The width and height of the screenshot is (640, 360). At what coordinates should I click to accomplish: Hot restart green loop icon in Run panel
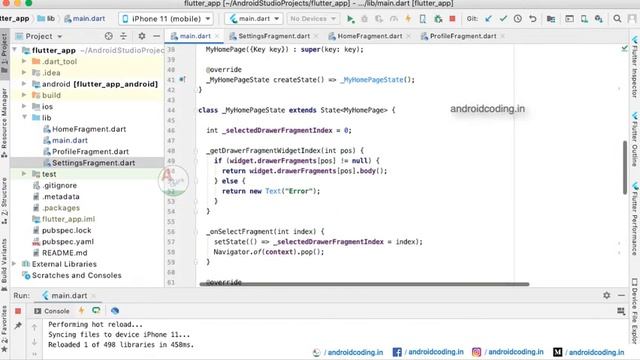click(x=96, y=311)
